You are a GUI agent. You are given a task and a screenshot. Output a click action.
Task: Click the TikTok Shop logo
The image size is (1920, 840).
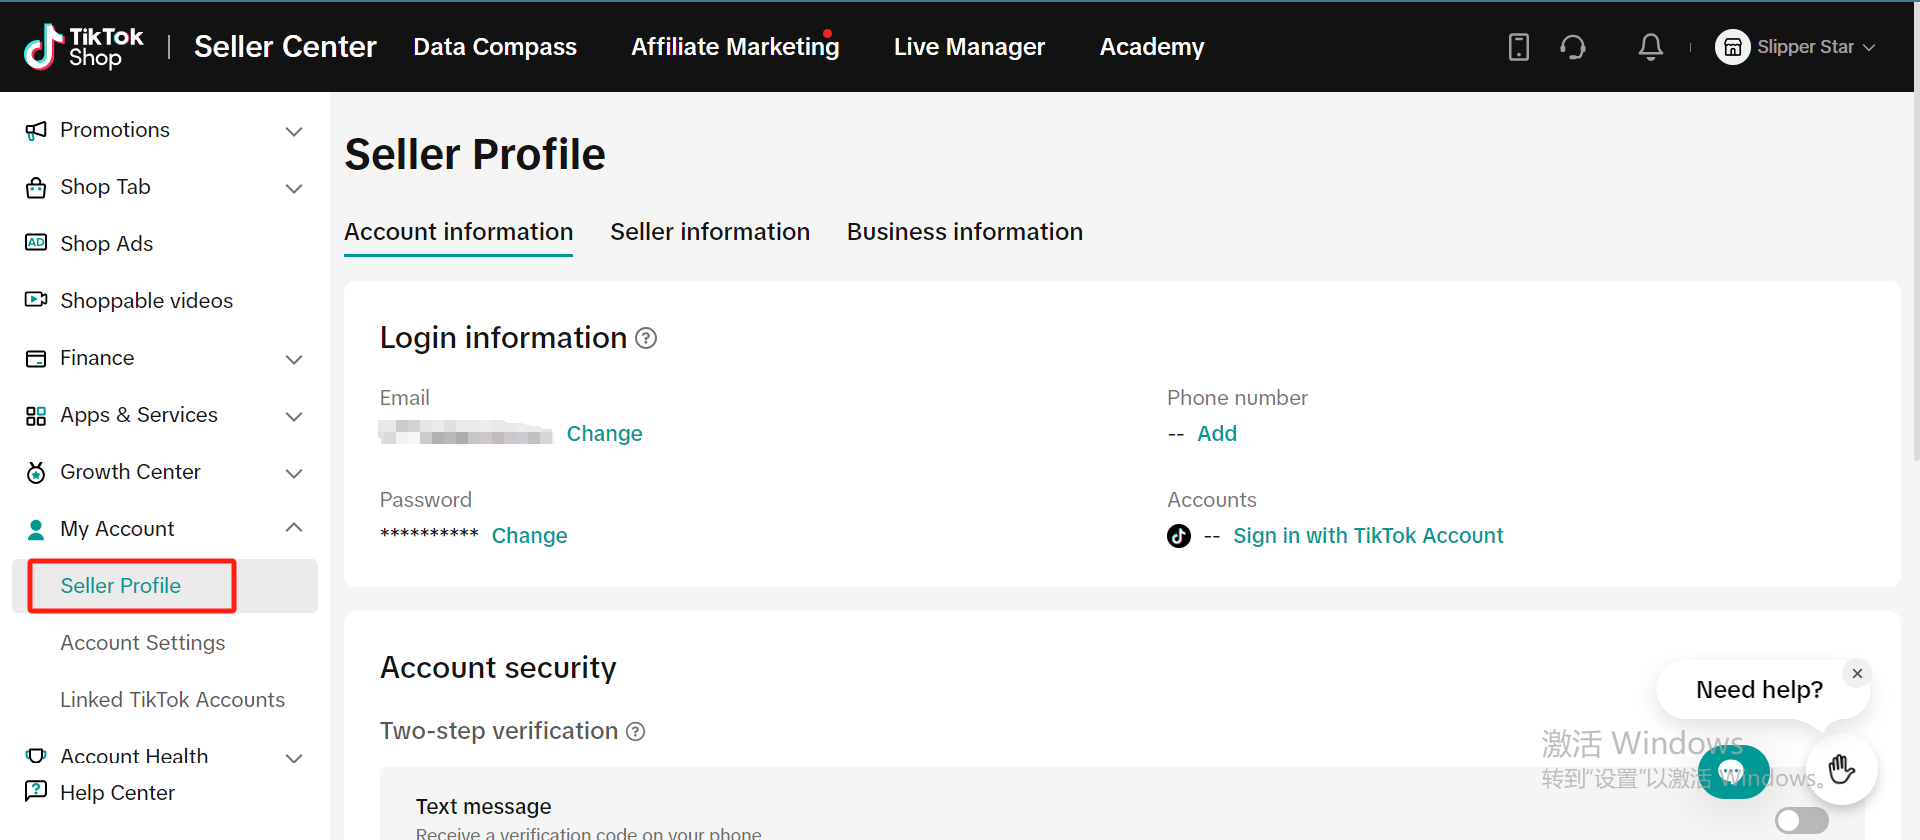[x=84, y=47]
